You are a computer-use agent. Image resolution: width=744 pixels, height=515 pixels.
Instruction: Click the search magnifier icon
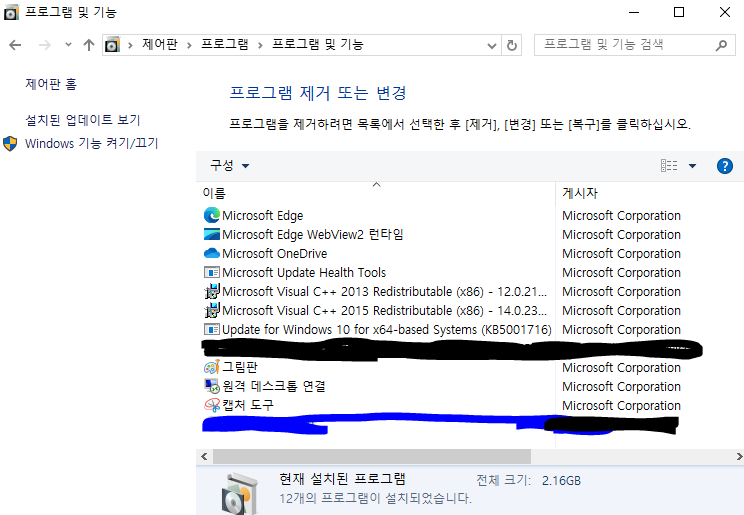click(721, 45)
